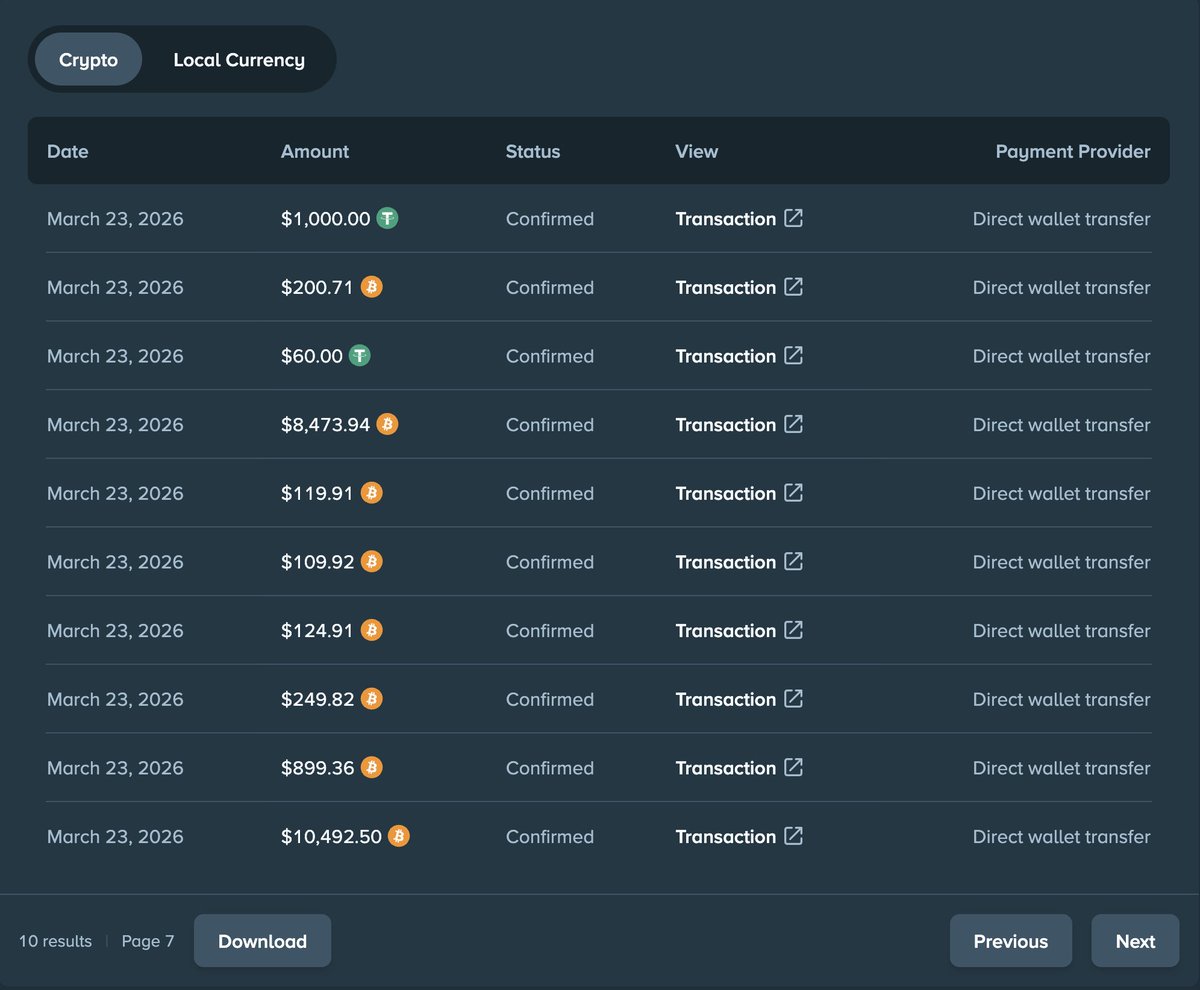Open Transaction link for $119.91 payment
This screenshot has height=990, width=1200.
(739, 493)
